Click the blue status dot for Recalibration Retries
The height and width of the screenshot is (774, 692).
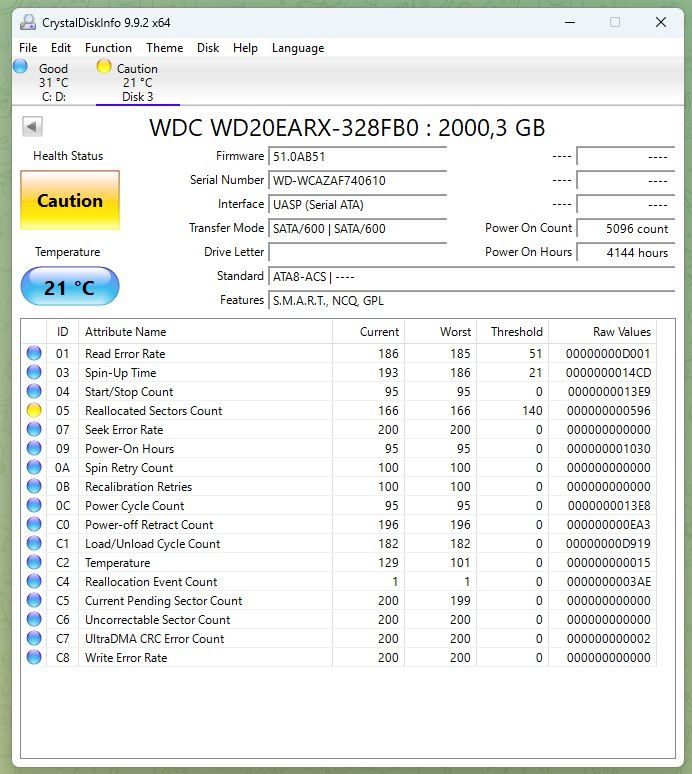[x=34, y=486]
